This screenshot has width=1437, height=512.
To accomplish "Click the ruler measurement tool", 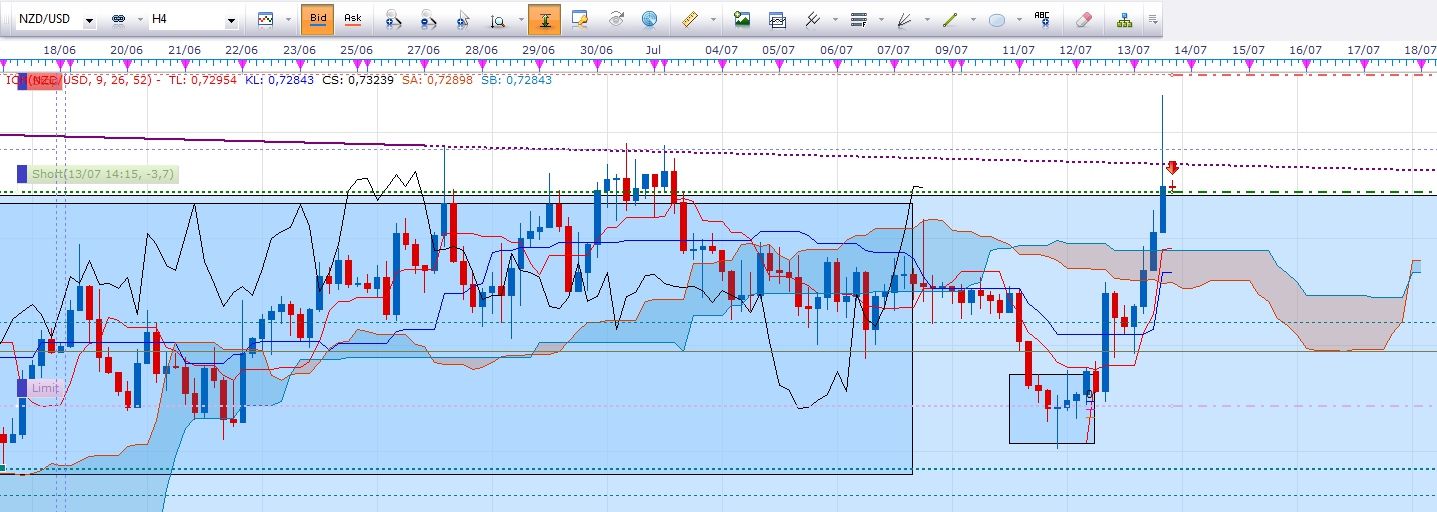I will (689, 19).
